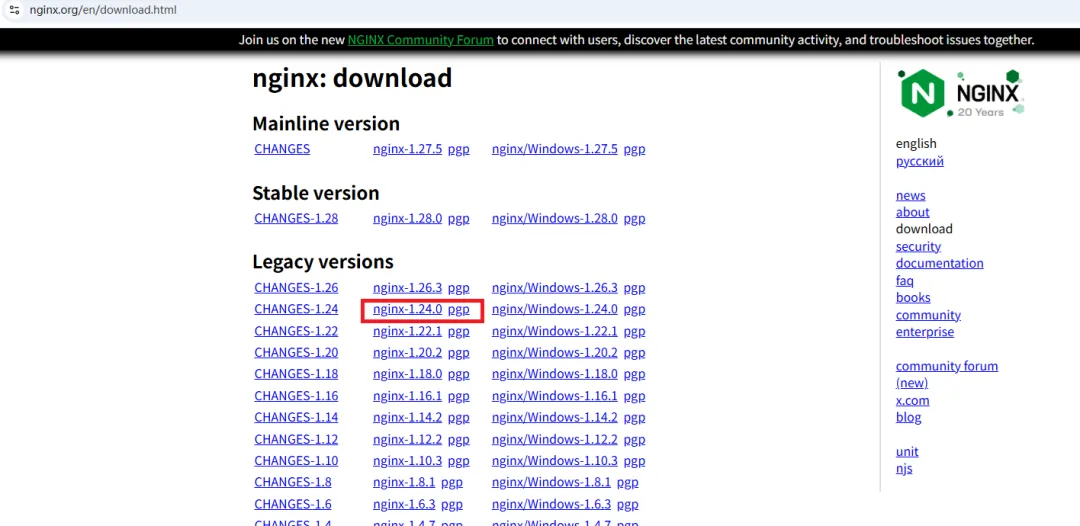This screenshot has height=526, width=1080.
Task: Download nginx/Windows-1.27.5 build
Action: point(554,149)
